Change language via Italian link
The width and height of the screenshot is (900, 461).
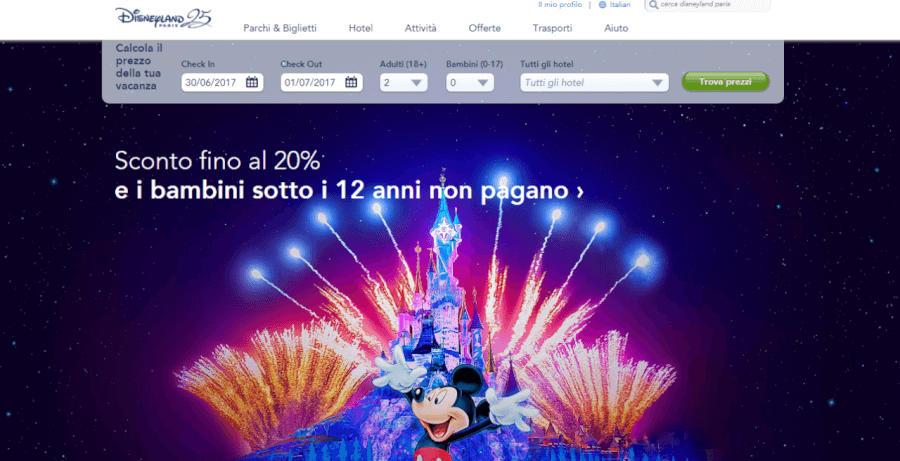(620, 5)
